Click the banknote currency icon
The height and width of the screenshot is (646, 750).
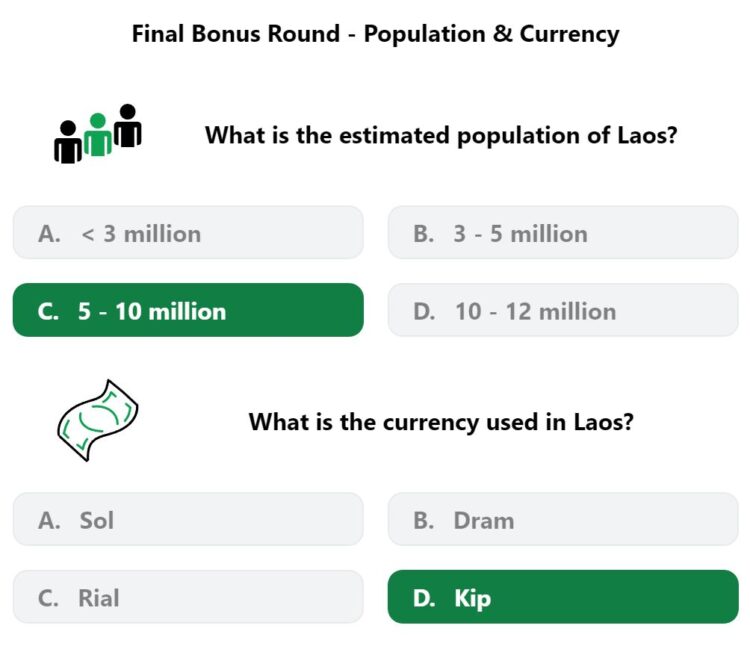point(97,420)
